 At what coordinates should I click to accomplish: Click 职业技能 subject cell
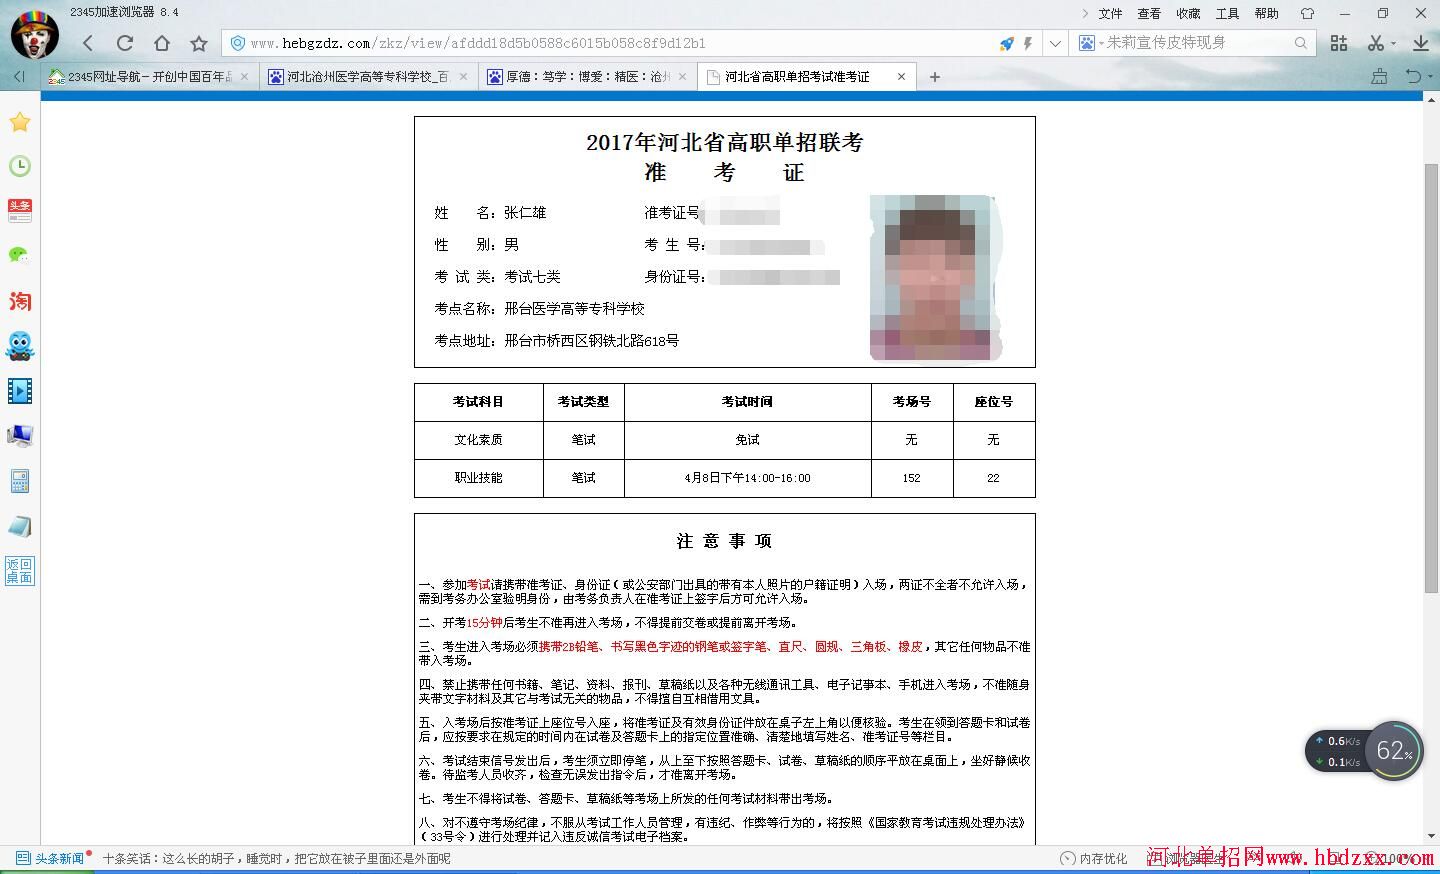pos(479,478)
